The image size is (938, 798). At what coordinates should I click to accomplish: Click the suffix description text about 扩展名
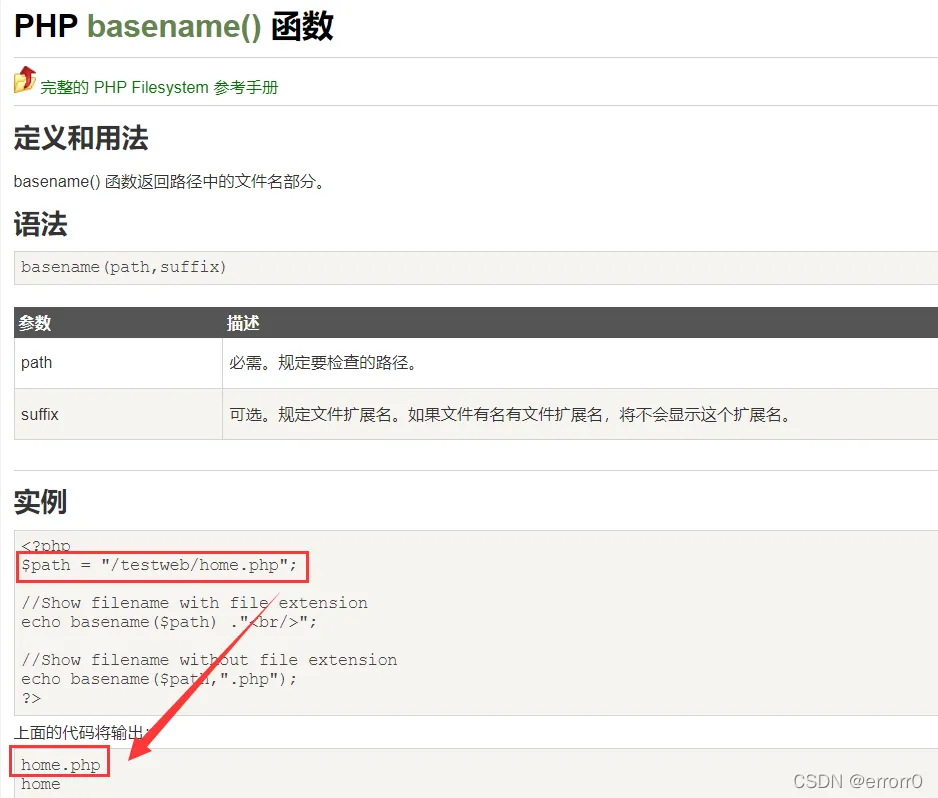pyautogui.click(x=511, y=415)
